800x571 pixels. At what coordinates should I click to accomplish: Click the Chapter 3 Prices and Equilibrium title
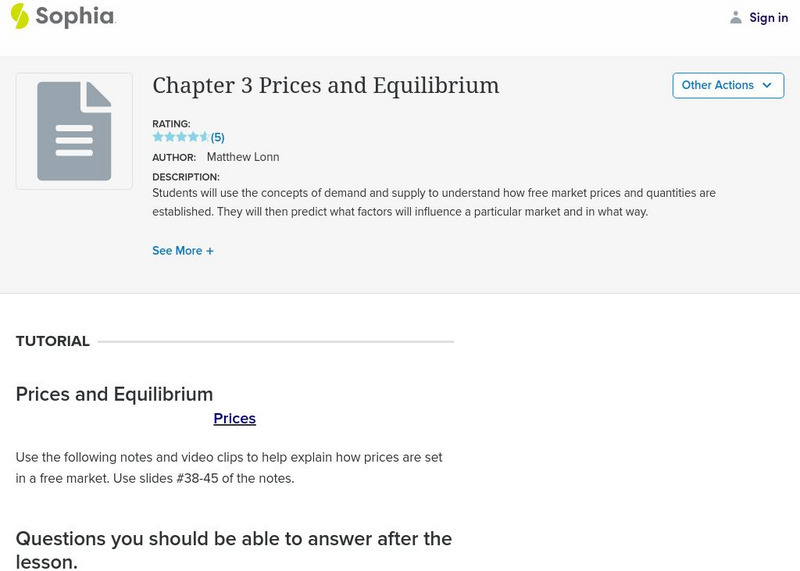coord(325,86)
